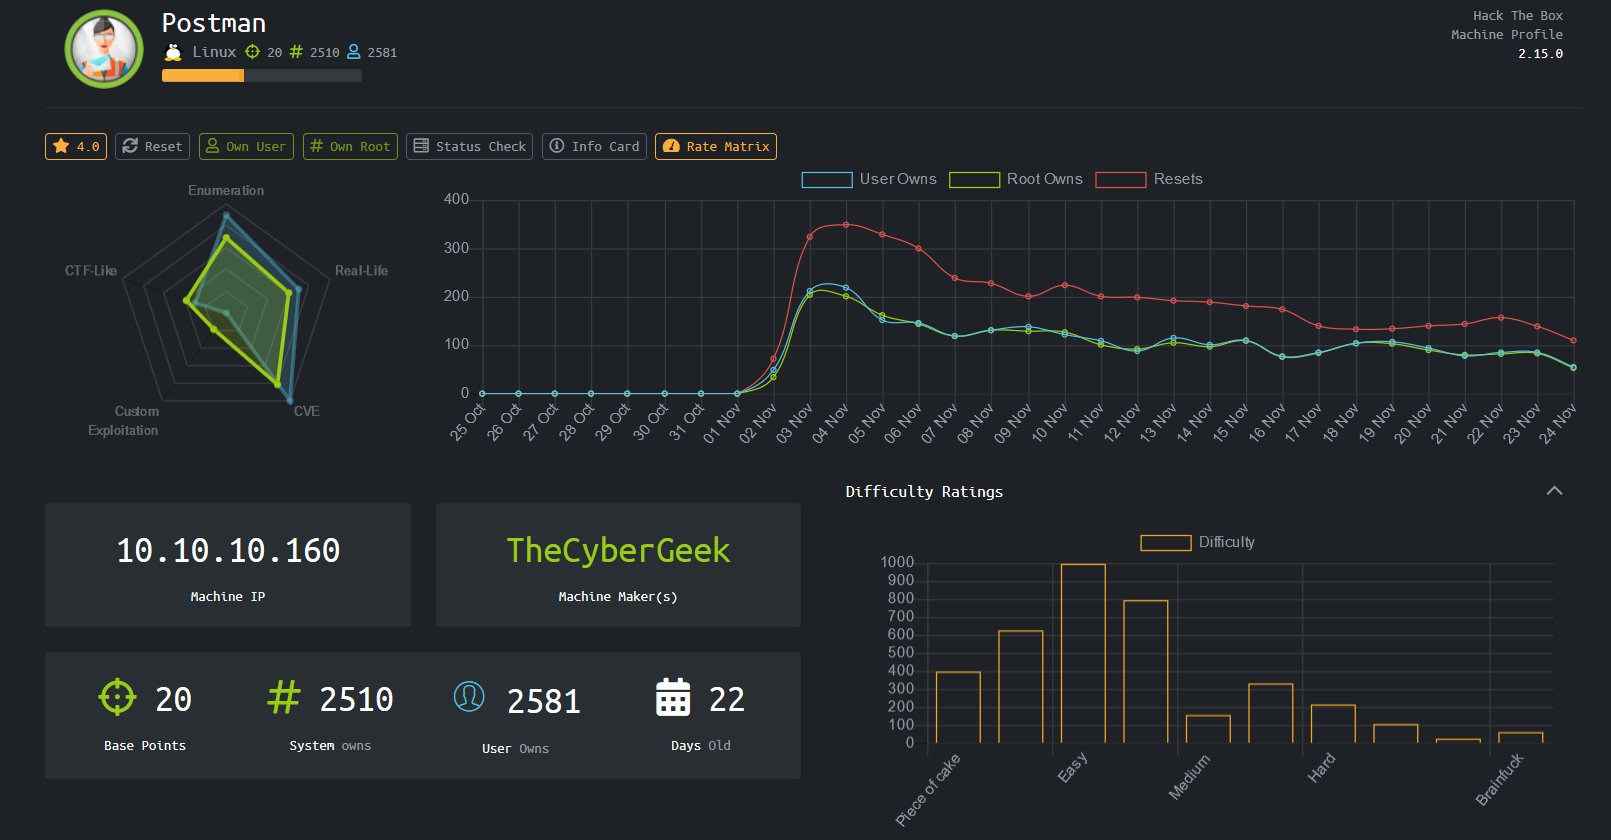This screenshot has height=840, width=1611.
Task: Click the star icon in rating button
Action: tap(61, 146)
